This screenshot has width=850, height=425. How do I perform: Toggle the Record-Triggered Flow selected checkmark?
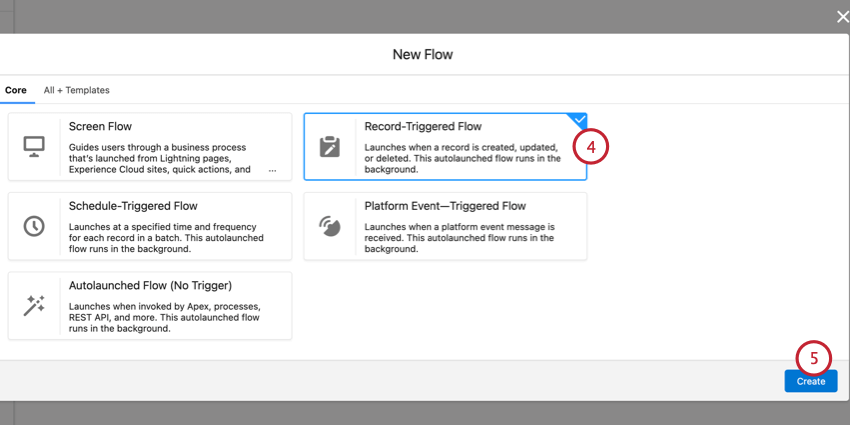coord(579,119)
